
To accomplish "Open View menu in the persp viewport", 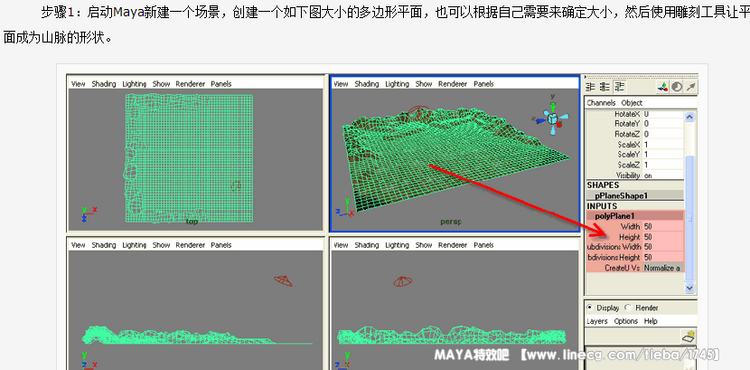I will [341, 84].
